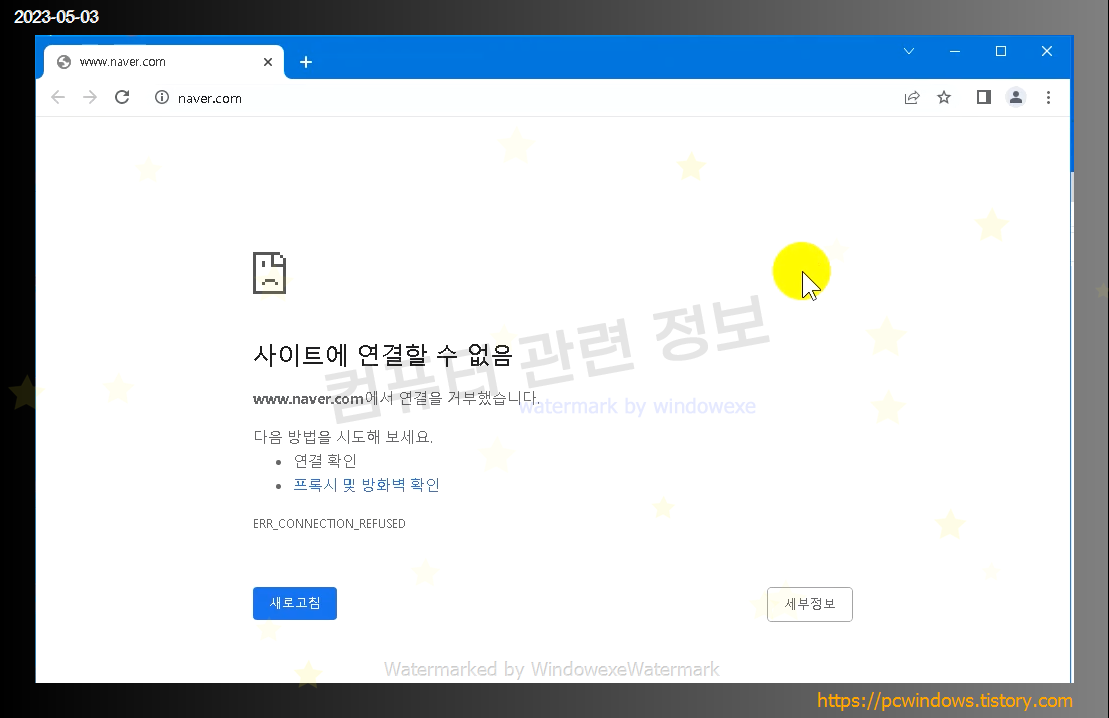This screenshot has height=718, width=1109.
Task: Click the sad page error icon
Action: 269,272
